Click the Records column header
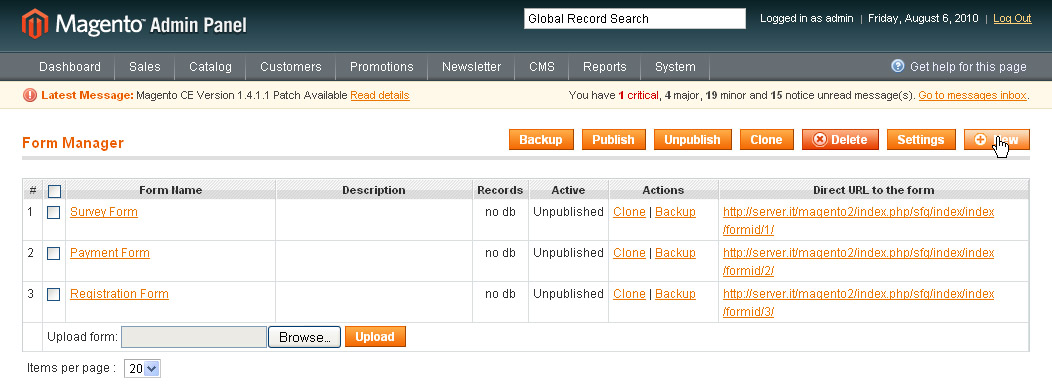Screen dimensions: 1052x386 [x=500, y=190]
